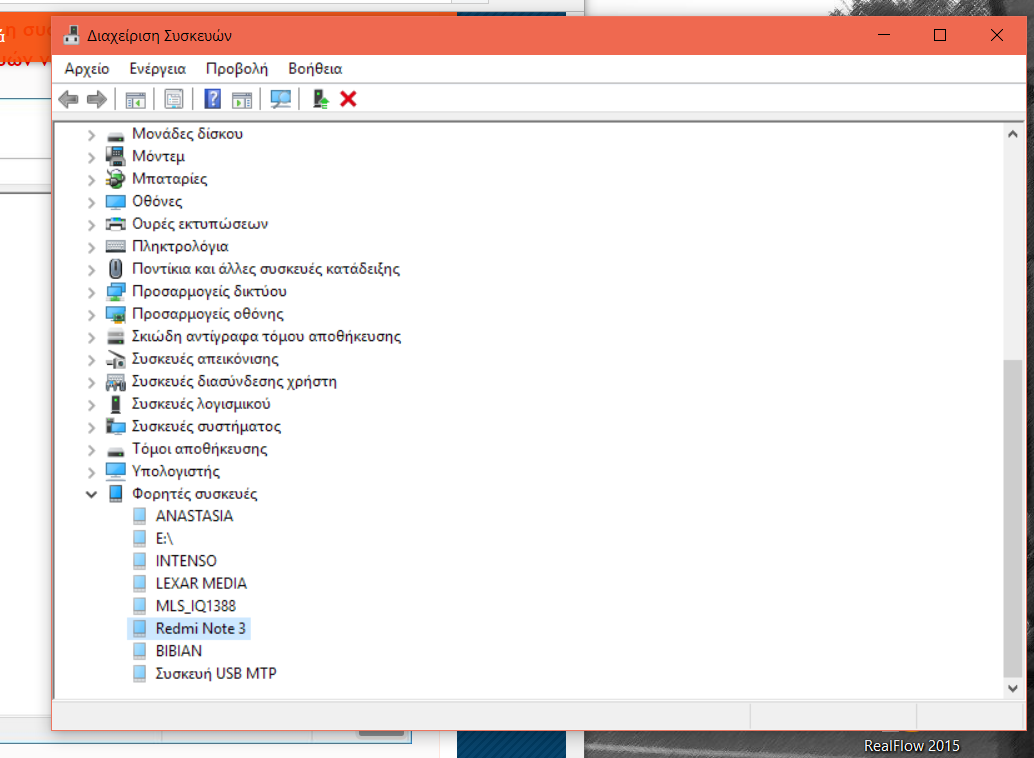Viewport: 1034px width, 758px height.
Task: Click the Device Manager title bar icon
Action: click(71, 36)
